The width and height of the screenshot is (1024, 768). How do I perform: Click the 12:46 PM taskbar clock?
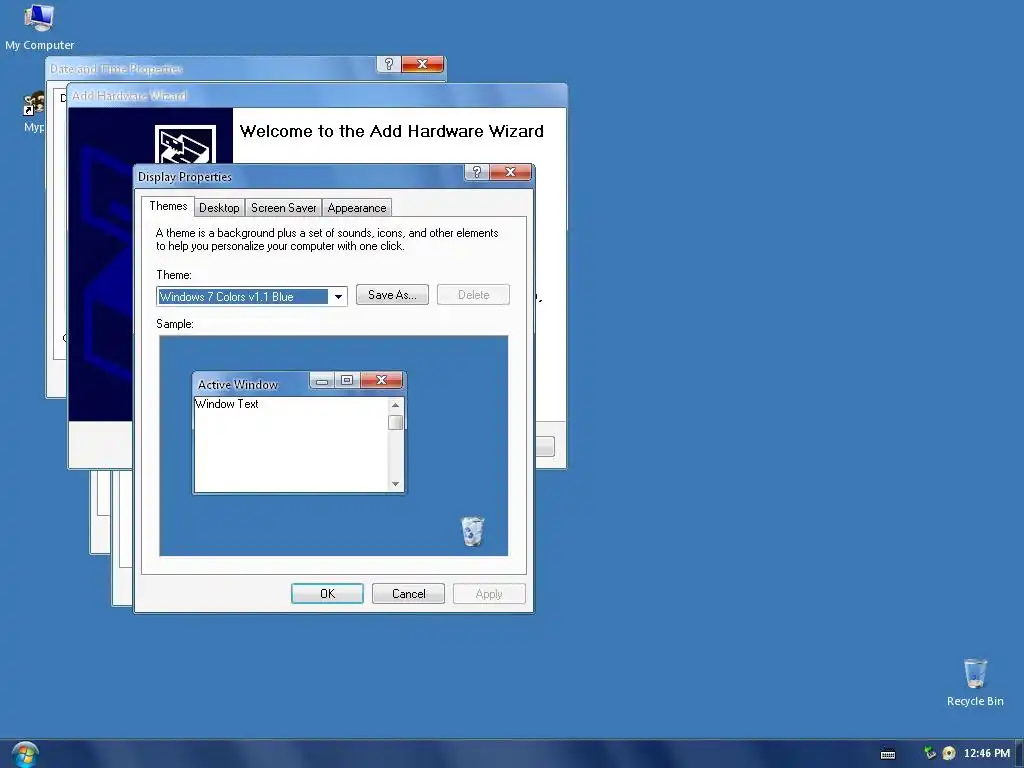(986, 753)
